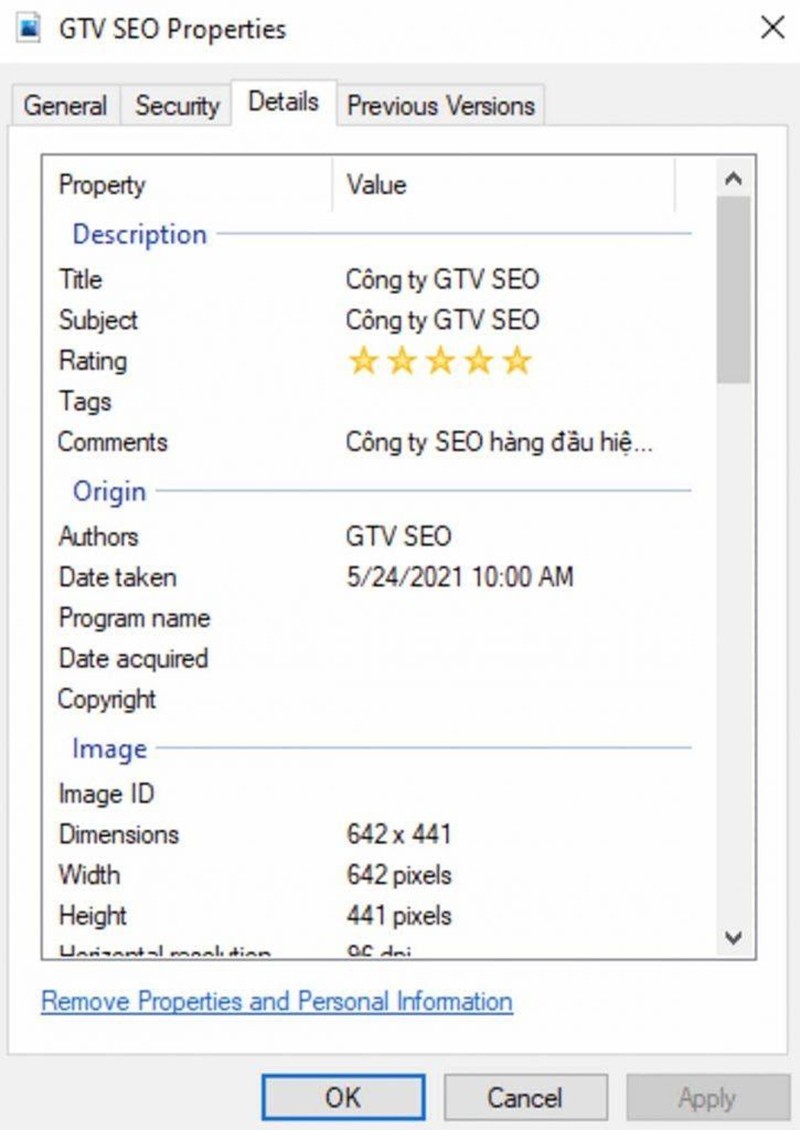Switch to the General tab
This screenshot has height=1130, width=800.
[66, 106]
